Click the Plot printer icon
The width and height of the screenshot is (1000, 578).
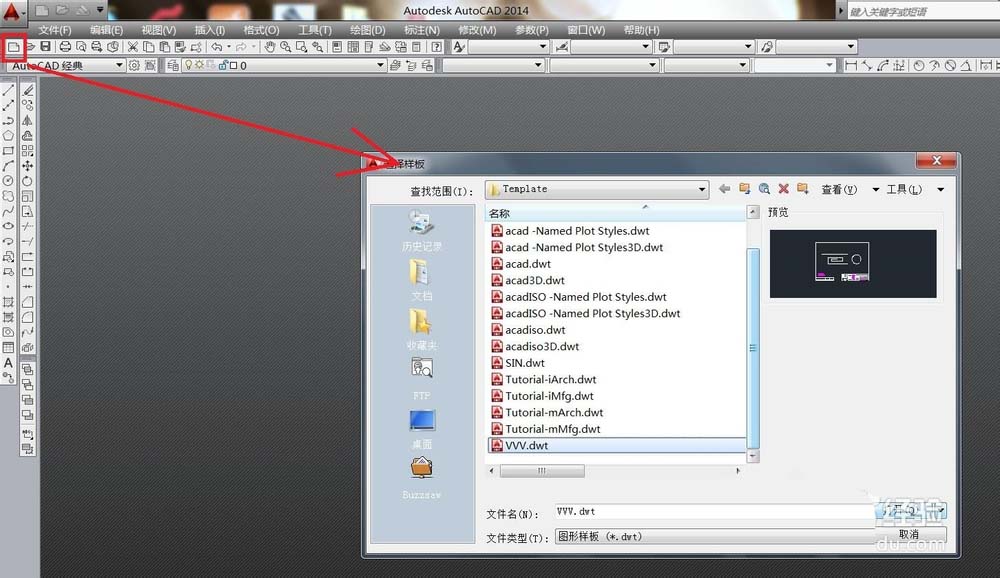[x=65, y=47]
